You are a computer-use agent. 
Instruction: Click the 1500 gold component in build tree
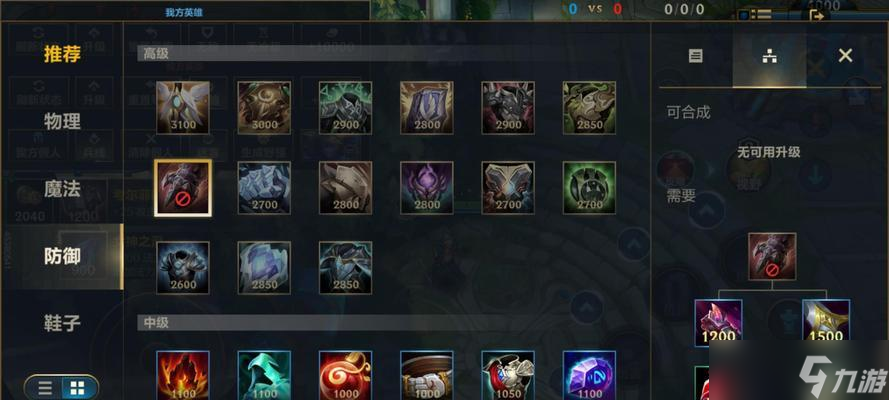point(826,323)
